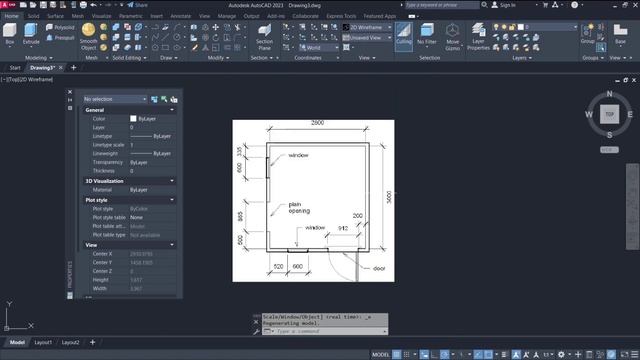640x360 pixels.
Task: Click the Open folder icon in quick access toolbar
Action: (33, 5)
